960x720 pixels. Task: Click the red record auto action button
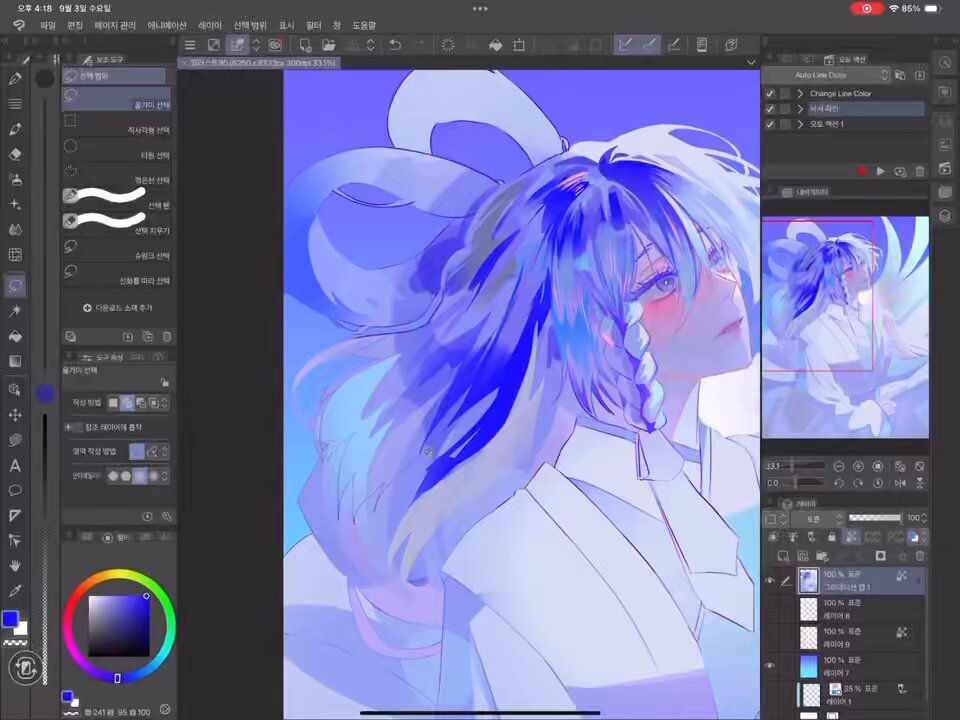click(x=862, y=171)
